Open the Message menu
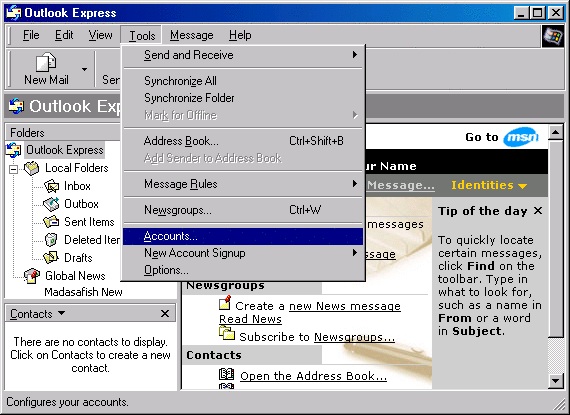570x415 pixels. coord(192,35)
